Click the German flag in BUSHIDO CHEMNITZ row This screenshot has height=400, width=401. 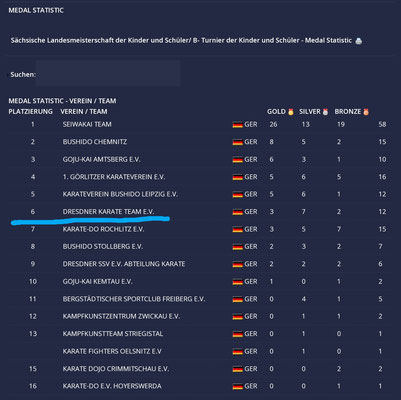[238, 142]
